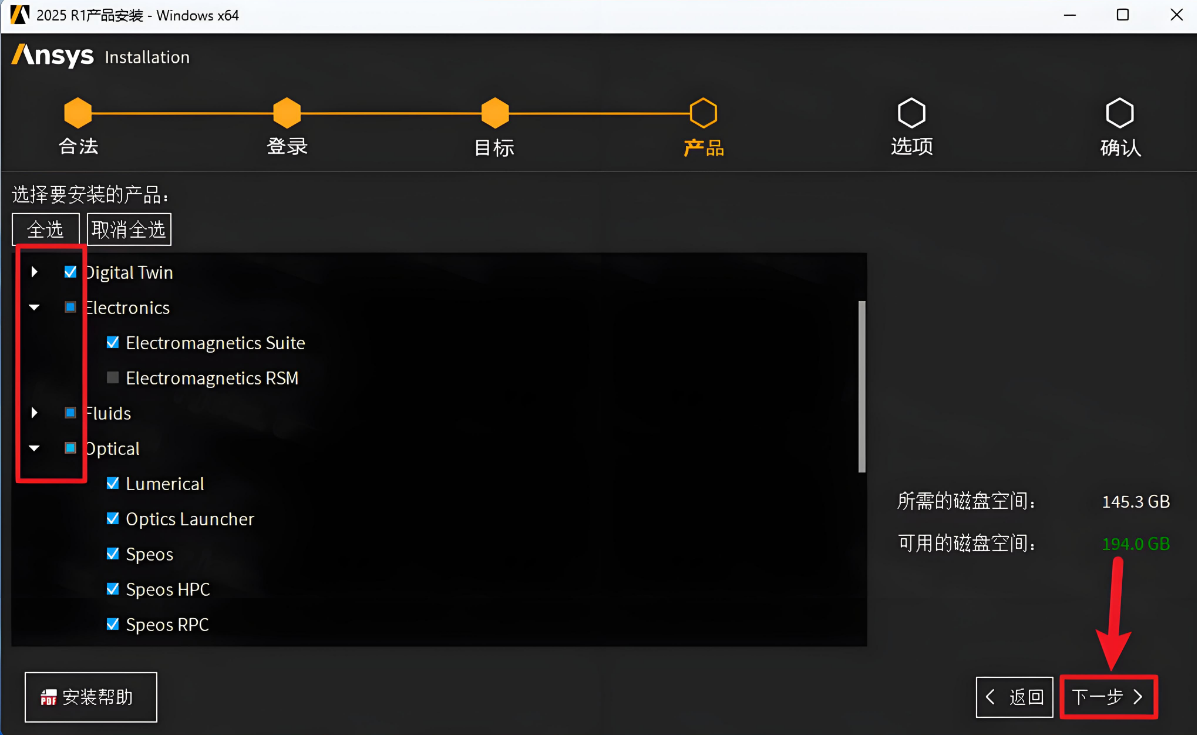Click 取消全选 to deselect all

click(129, 229)
